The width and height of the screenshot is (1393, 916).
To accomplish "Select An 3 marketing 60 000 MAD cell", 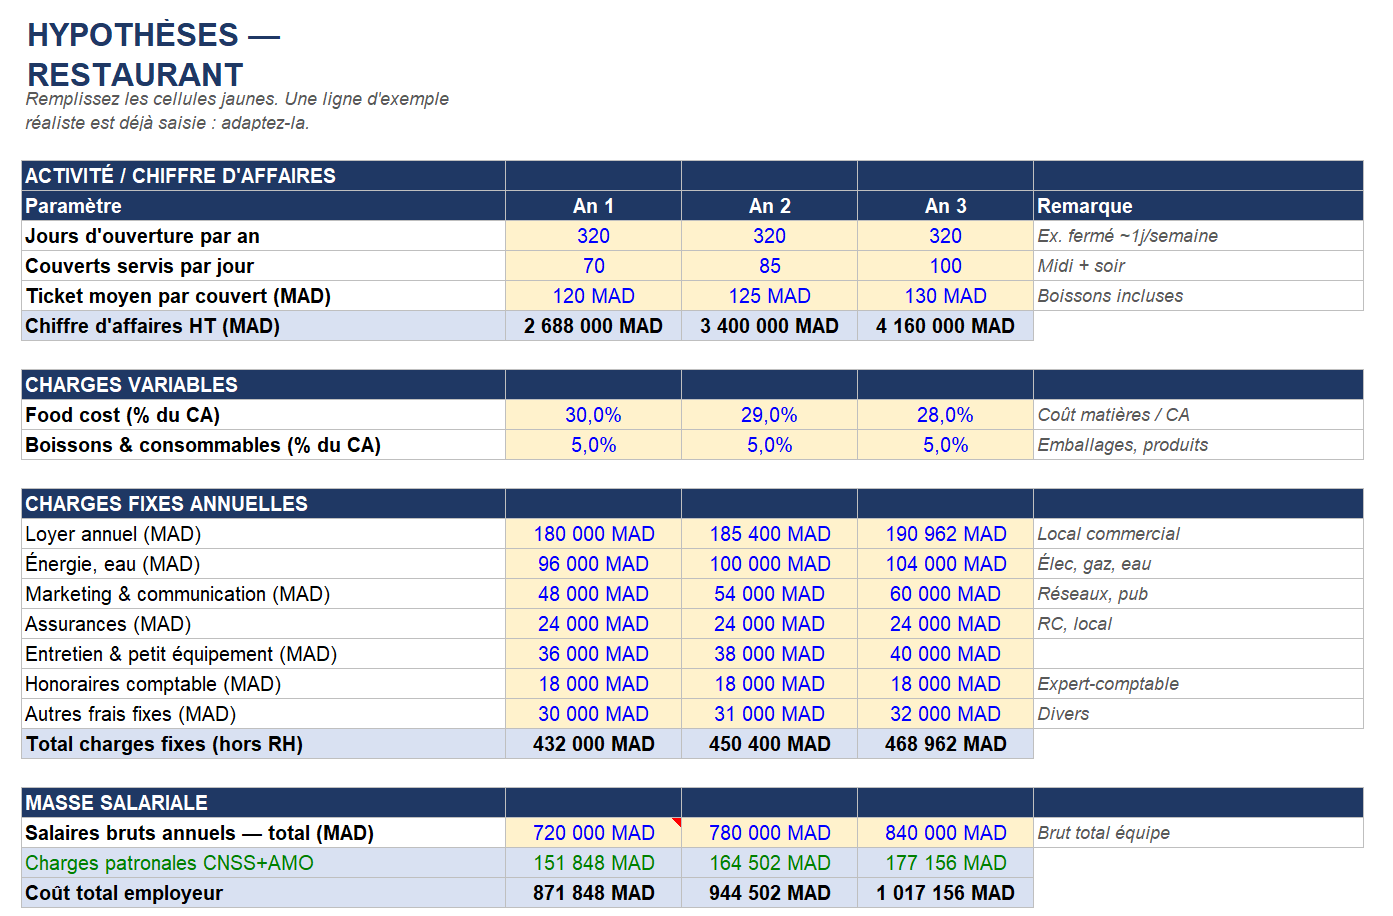I will 945,594.
